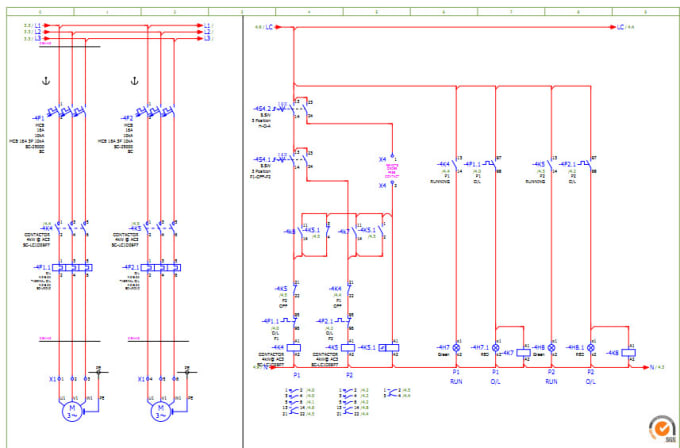Click the anchor symbol above -4F1
Viewport: 680px width, 448px height.
46,81
